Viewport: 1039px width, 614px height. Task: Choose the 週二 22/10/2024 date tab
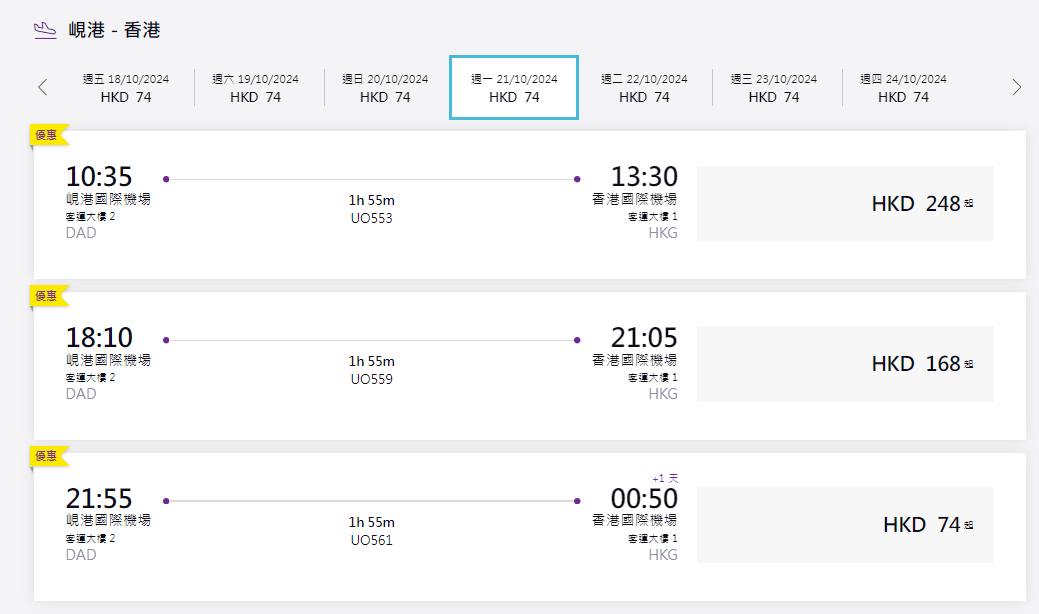point(644,88)
